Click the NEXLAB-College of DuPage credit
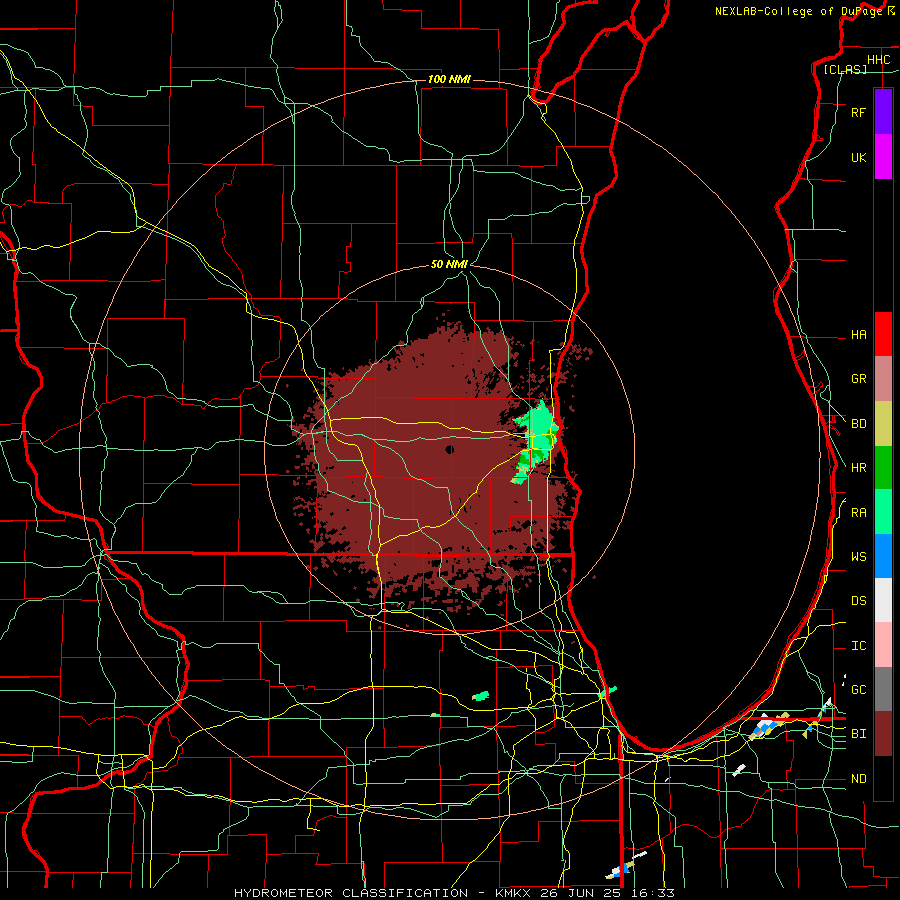The width and height of the screenshot is (900, 900). click(798, 11)
